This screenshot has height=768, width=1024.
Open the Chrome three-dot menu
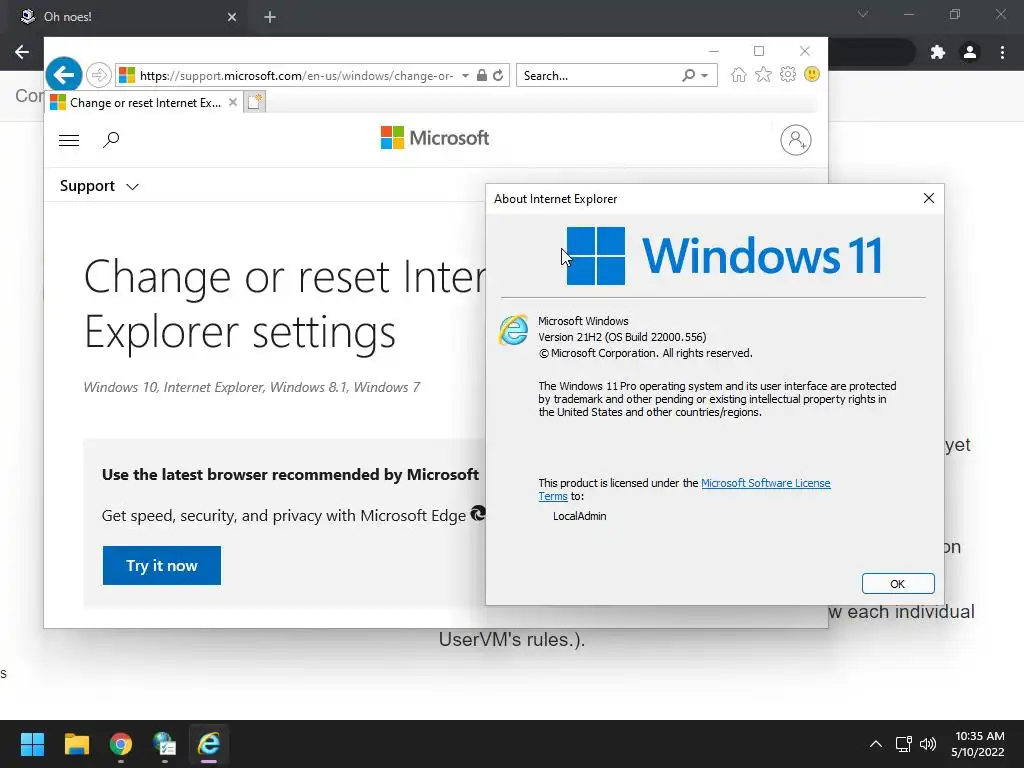pyautogui.click(x=1002, y=52)
